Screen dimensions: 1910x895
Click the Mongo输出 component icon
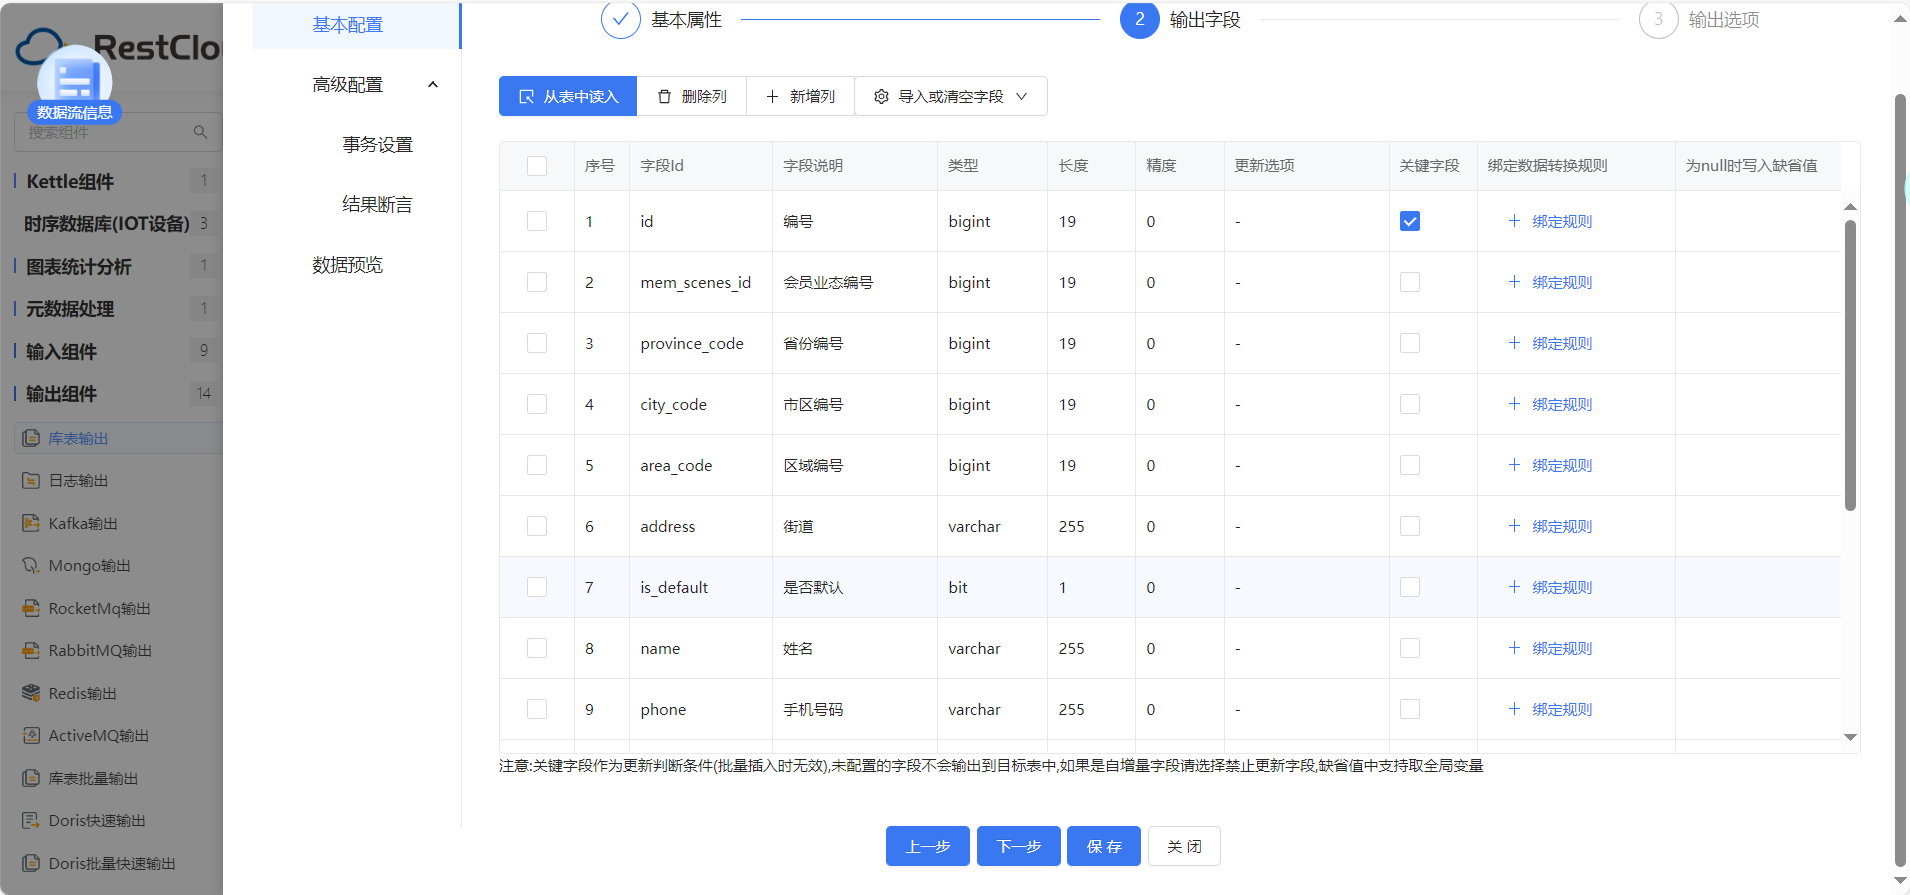point(31,566)
